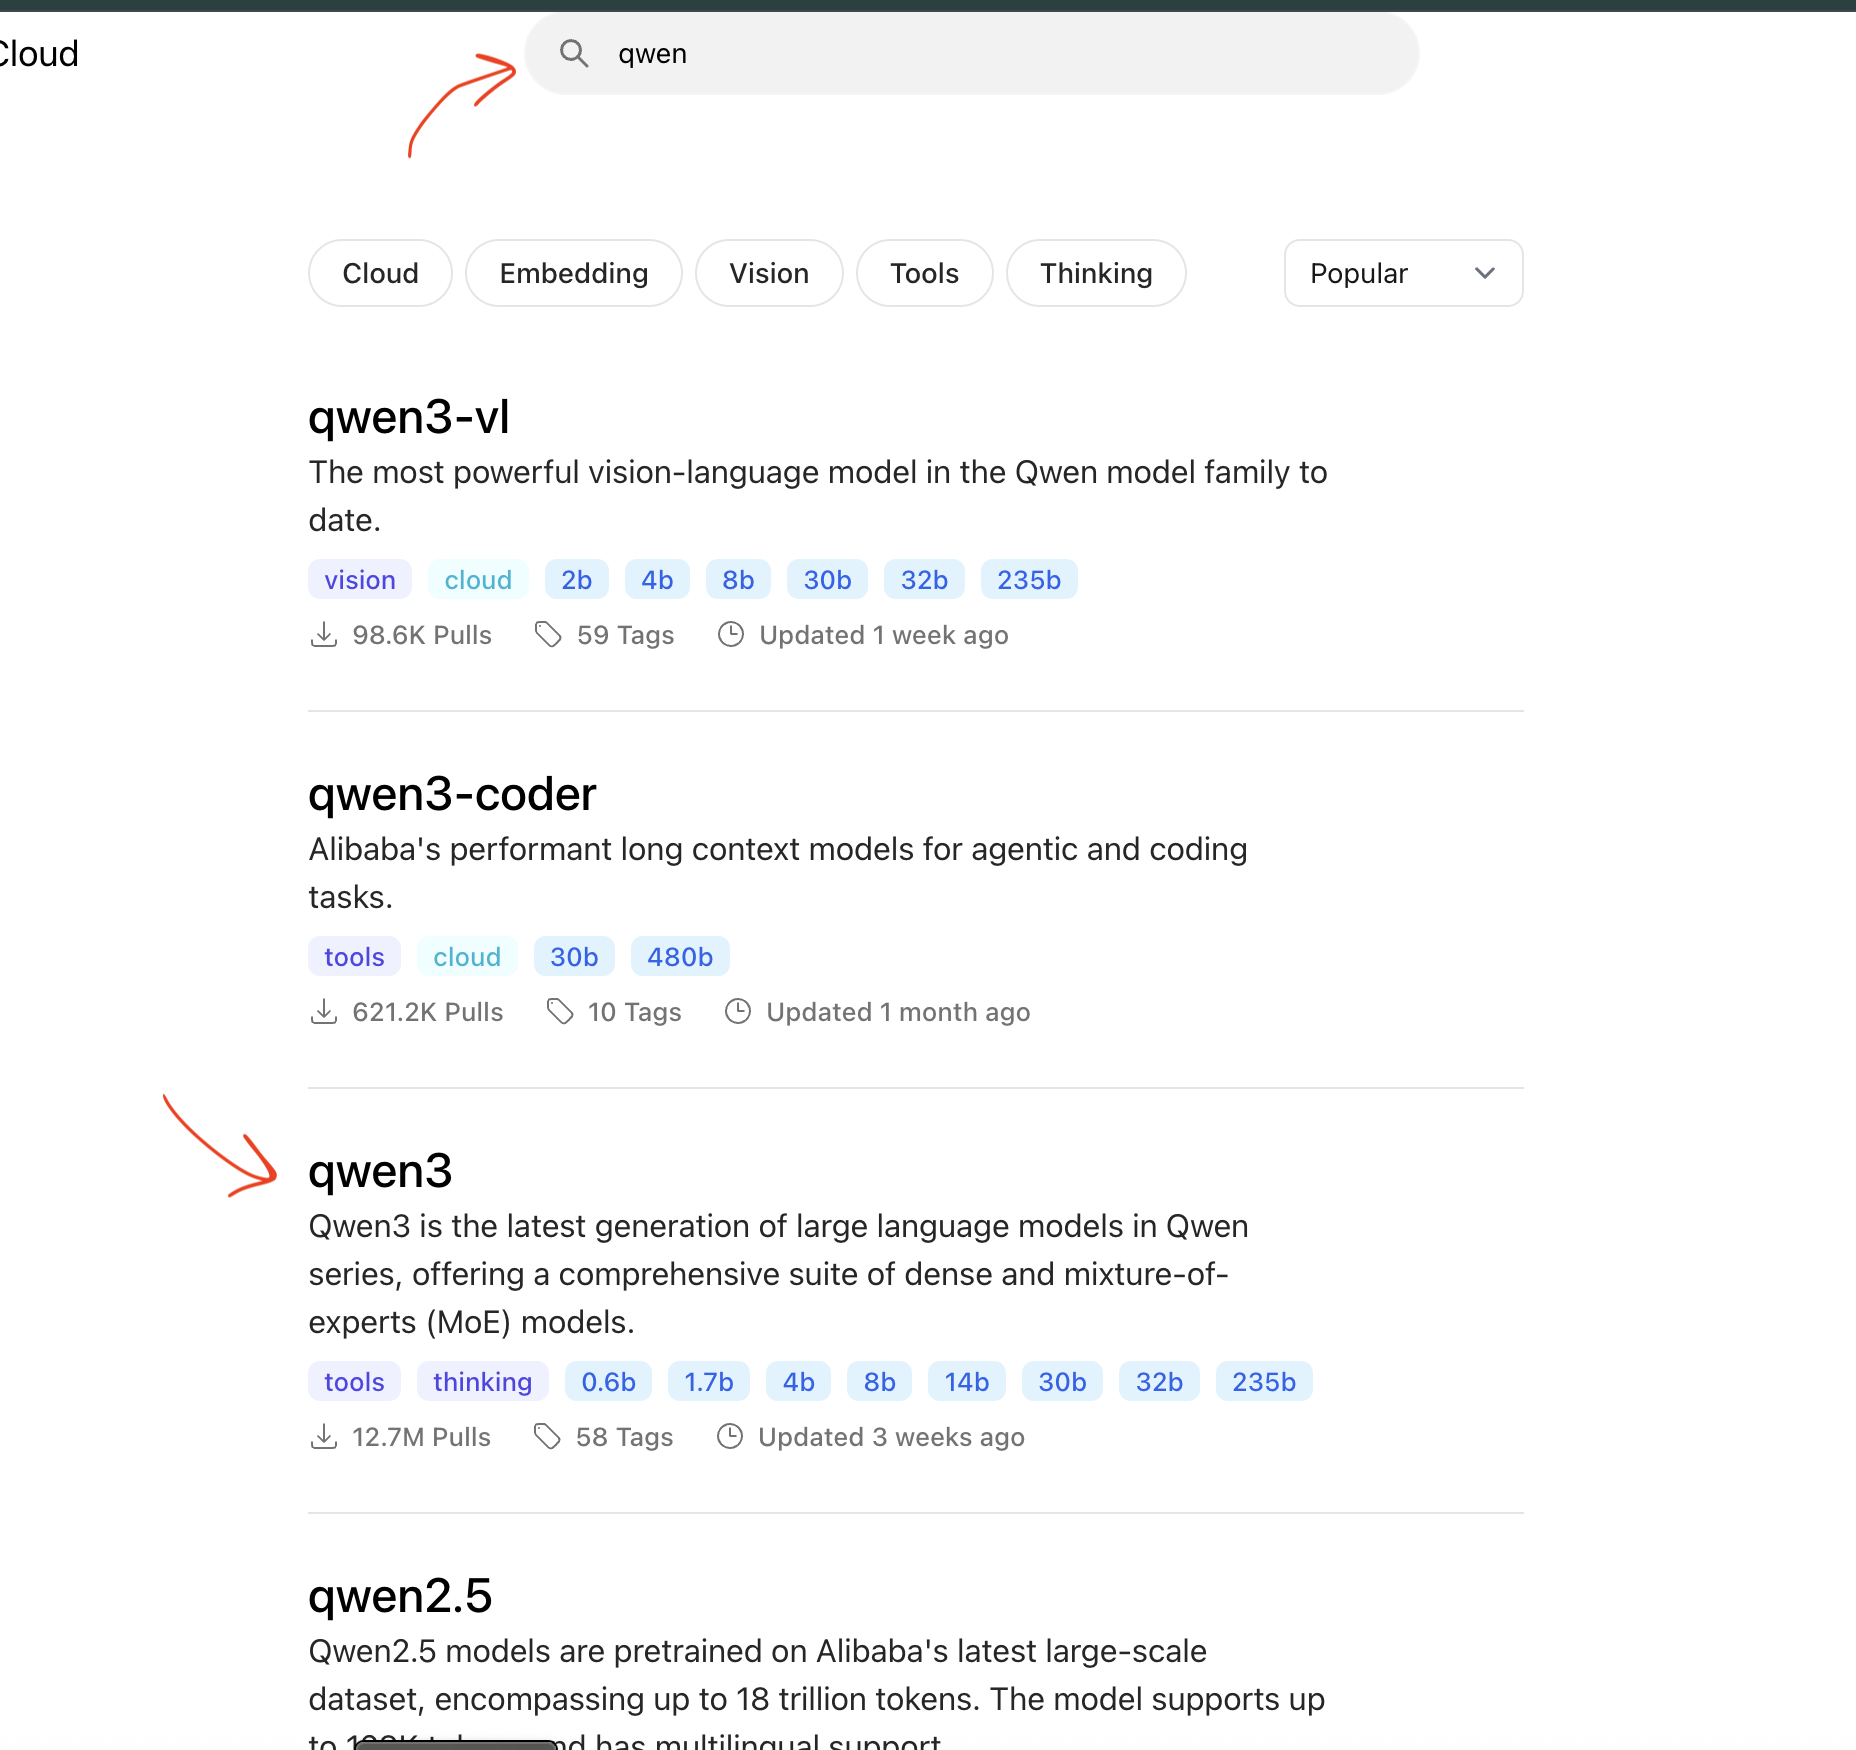Click the search magnifier icon
Viewport: 1856px width, 1750px height.
[x=574, y=54]
